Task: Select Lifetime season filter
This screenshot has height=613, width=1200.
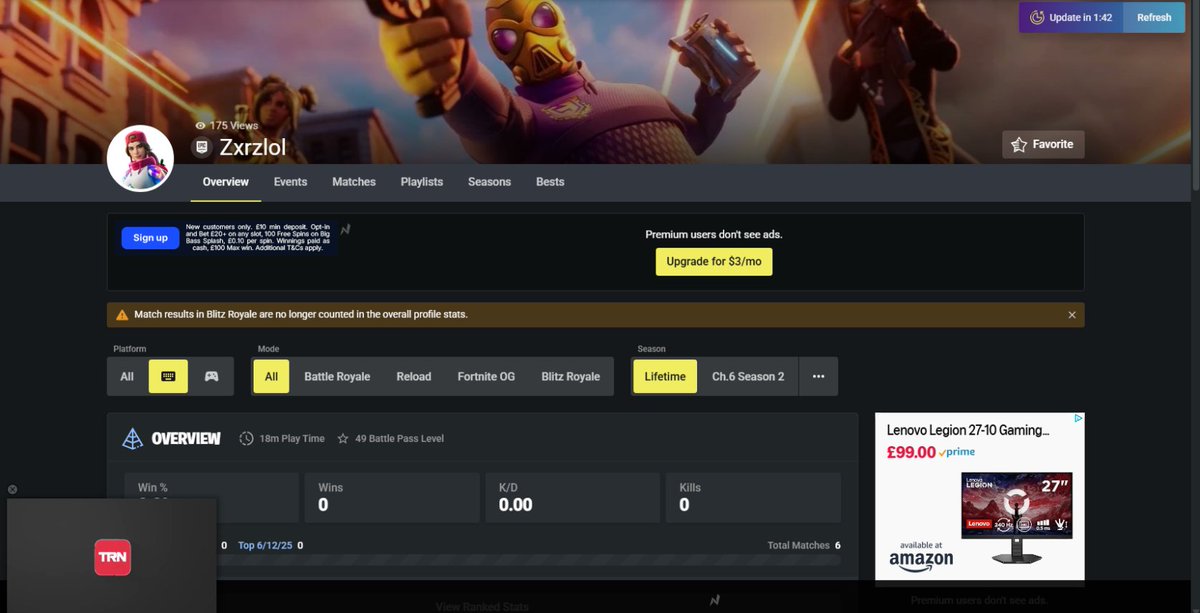Action: coord(665,377)
